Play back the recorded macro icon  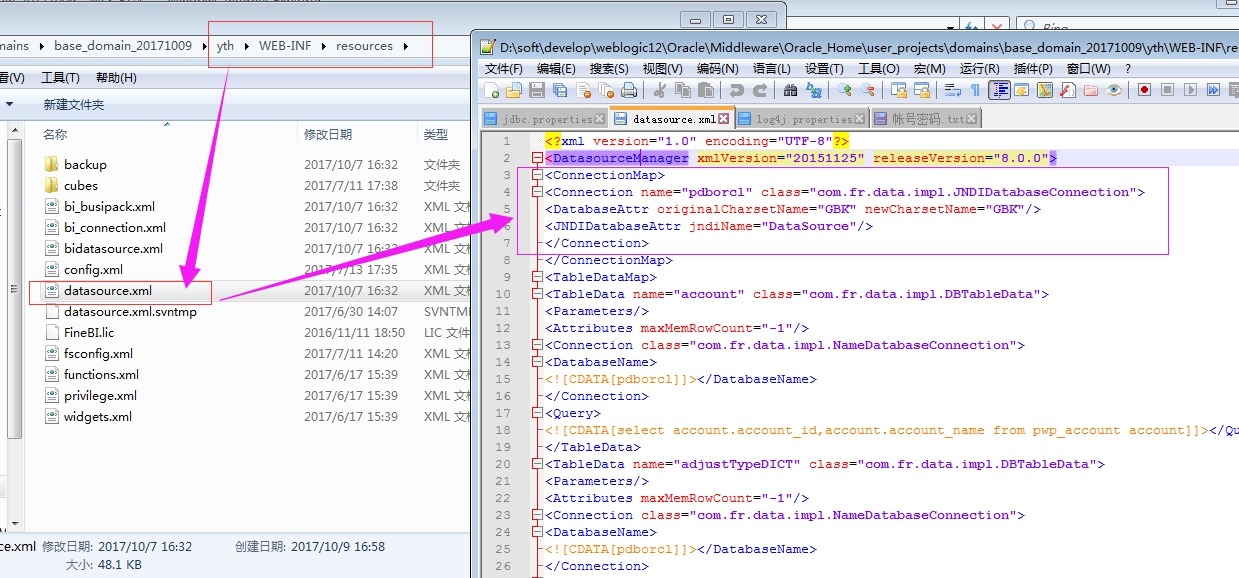pos(1190,90)
